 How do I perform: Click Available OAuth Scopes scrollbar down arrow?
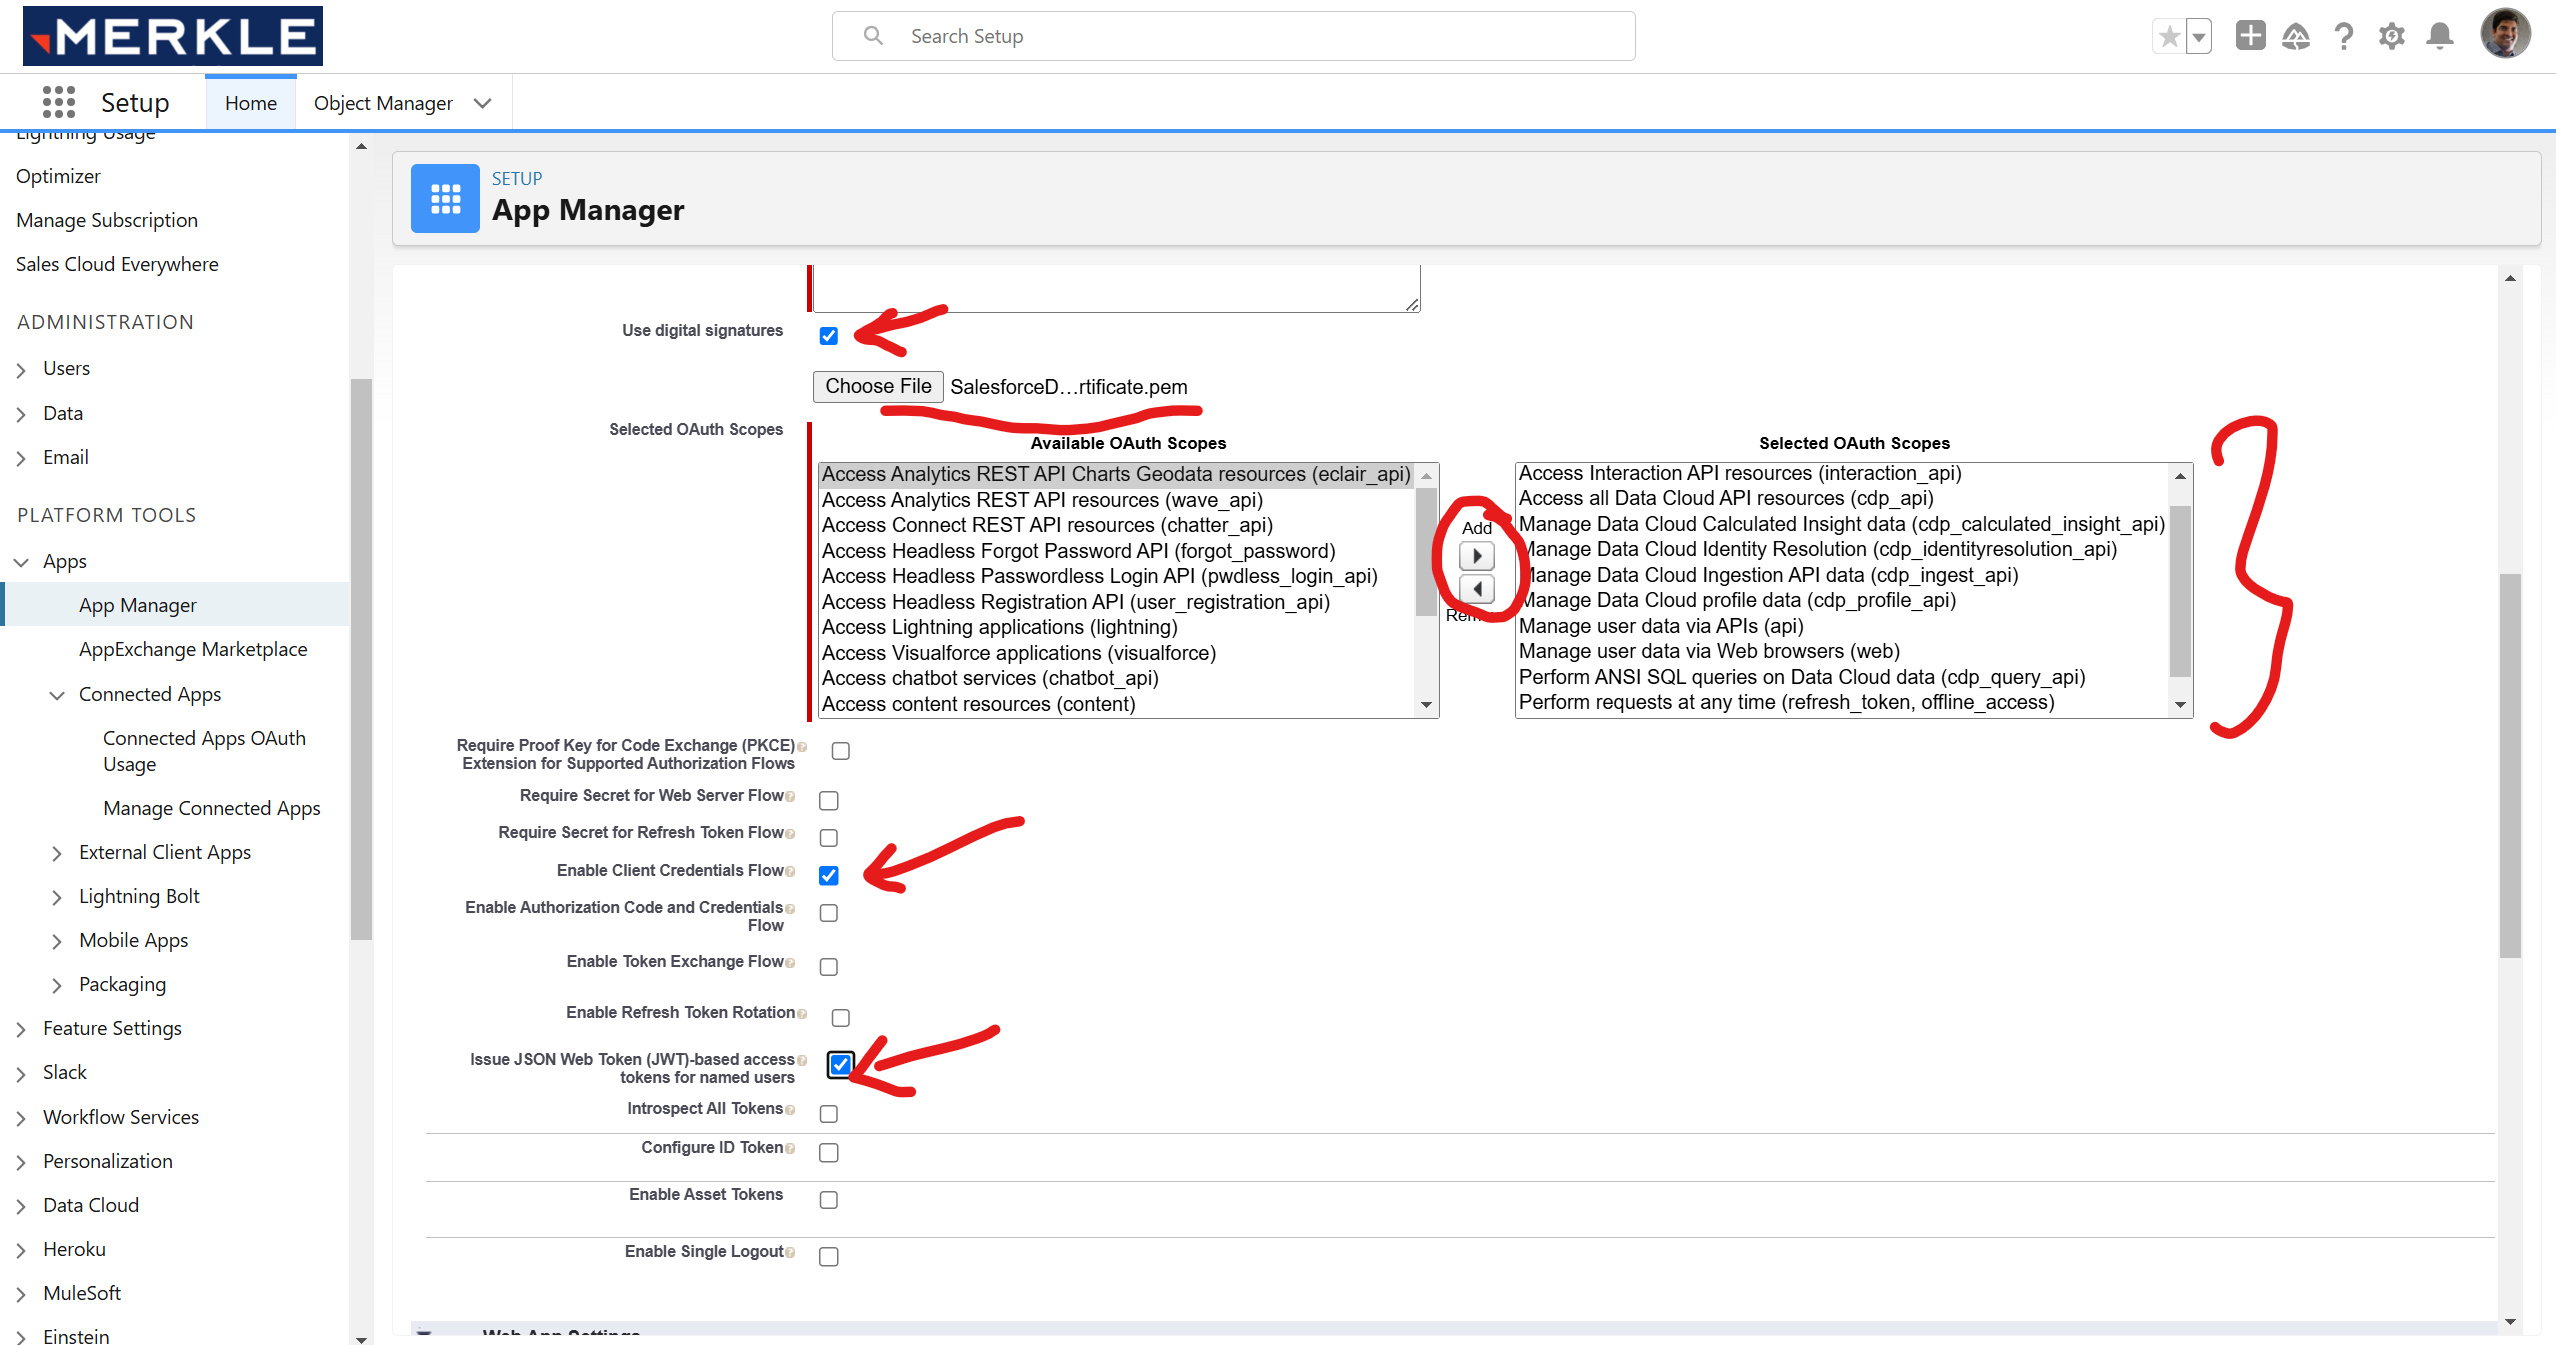pyautogui.click(x=1427, y=705)
